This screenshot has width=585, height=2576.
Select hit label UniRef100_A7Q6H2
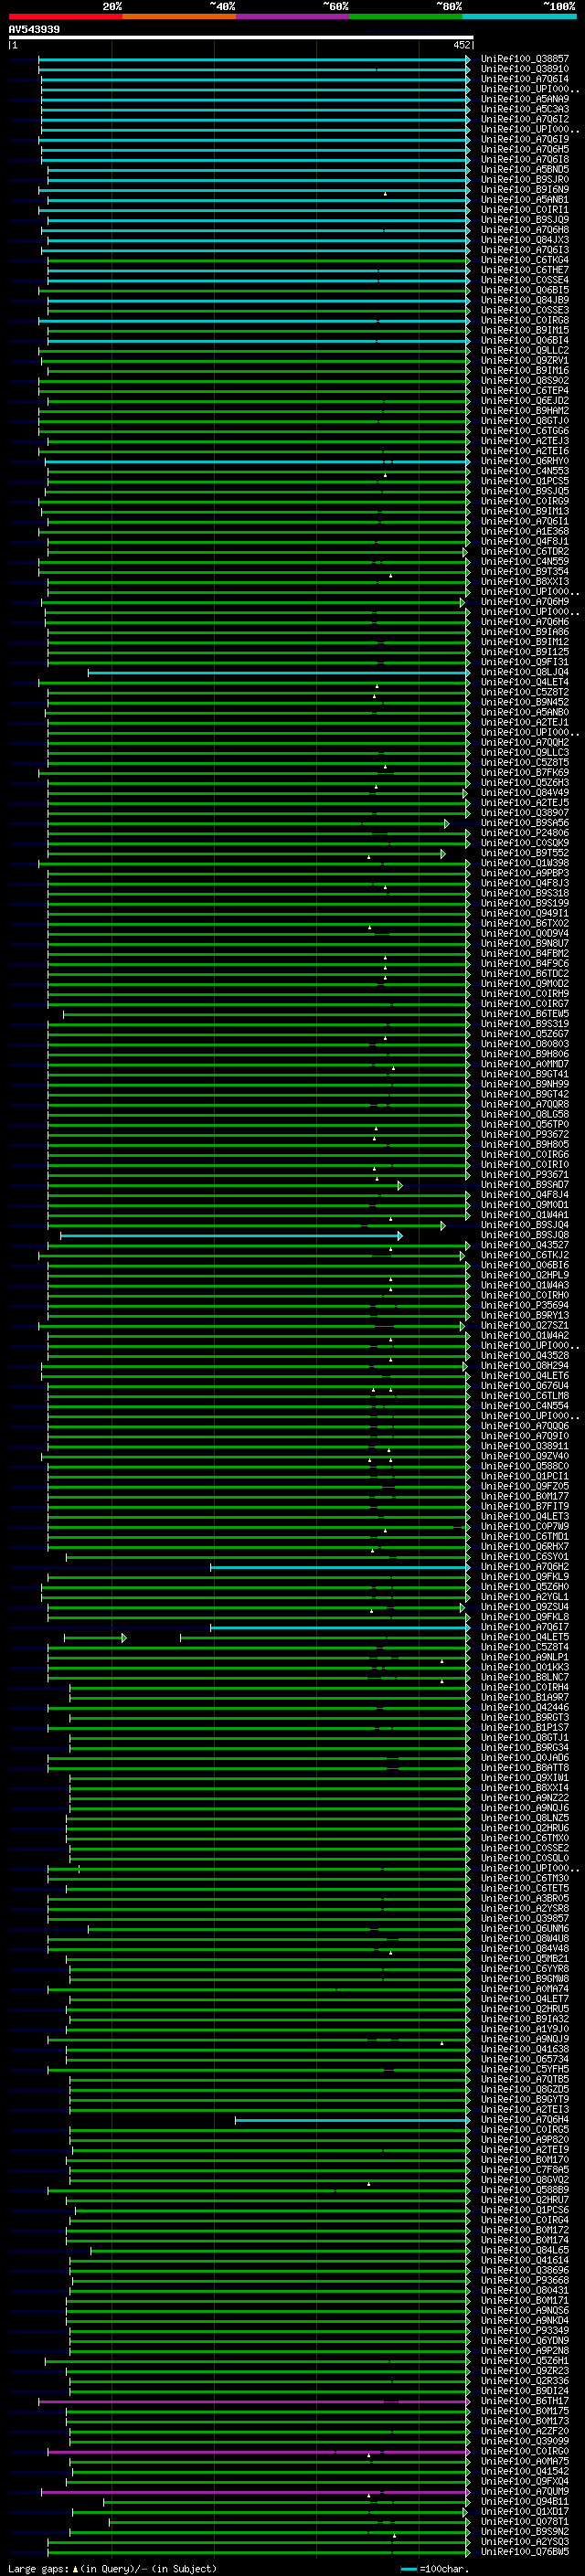pyautogui.click(x=525, y=1567)
